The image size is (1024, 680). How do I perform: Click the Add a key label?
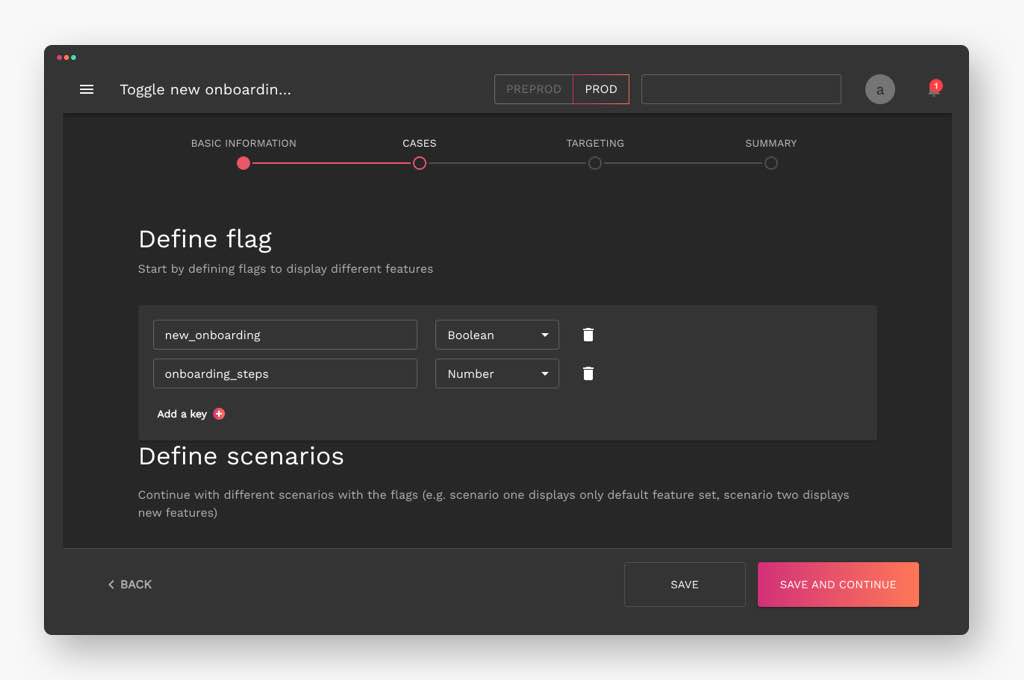[182, 413]
